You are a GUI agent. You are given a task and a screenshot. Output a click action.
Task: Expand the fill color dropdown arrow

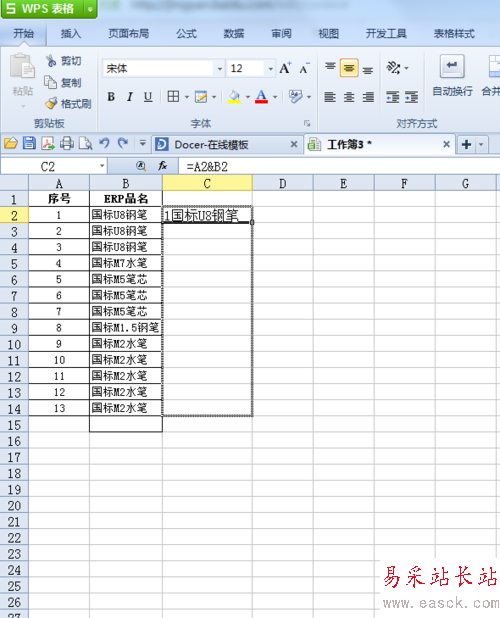pos(247,97)
